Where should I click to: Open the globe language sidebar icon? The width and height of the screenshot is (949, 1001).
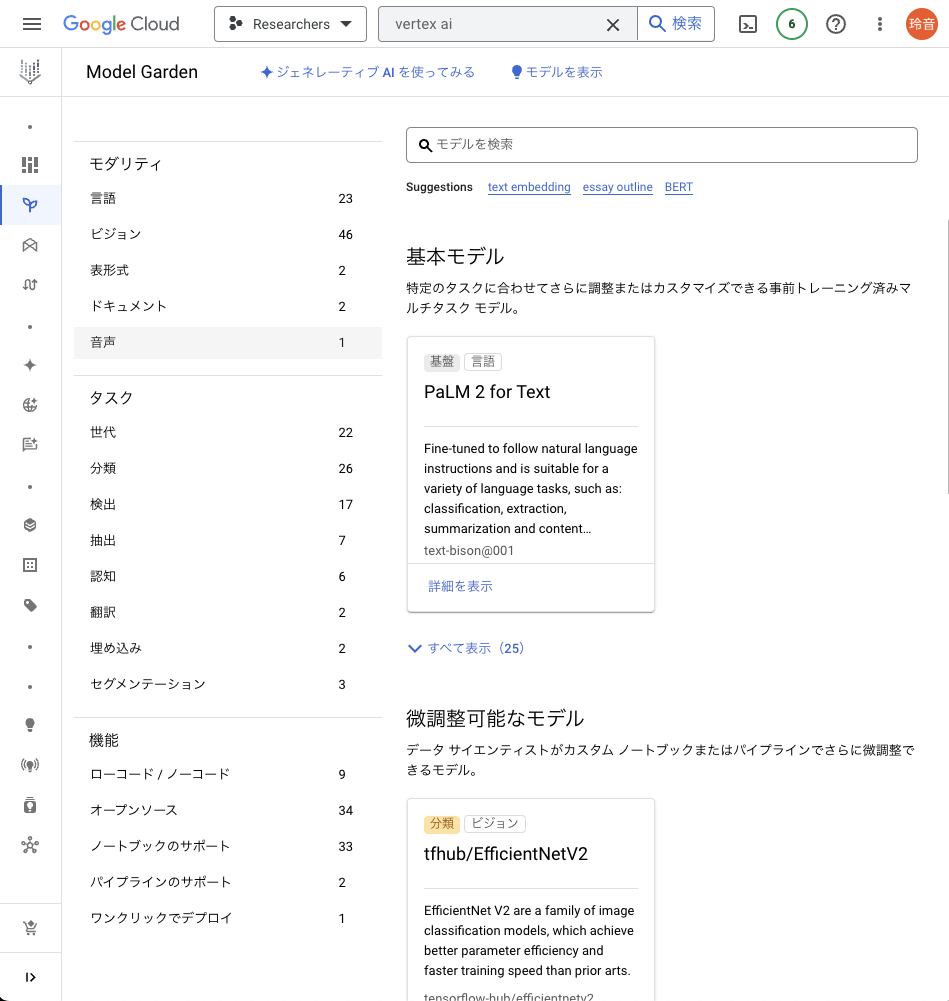point(30,405)
